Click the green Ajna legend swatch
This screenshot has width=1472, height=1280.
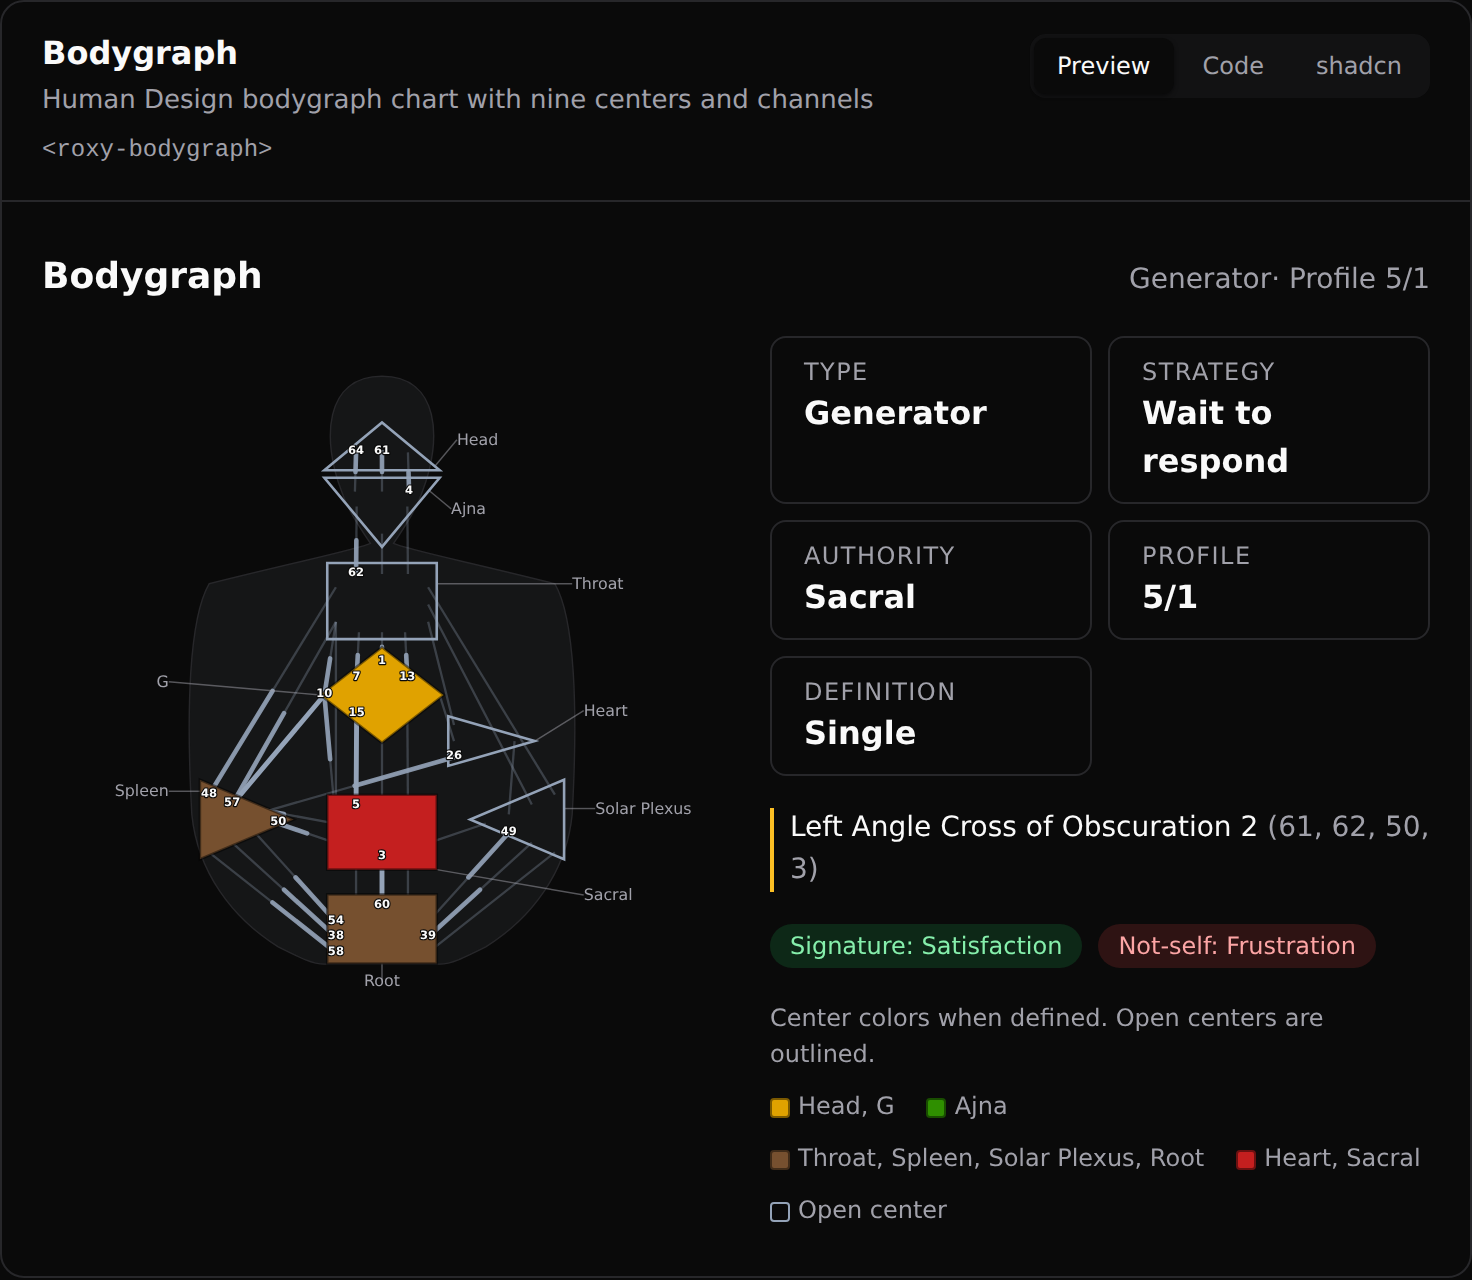[936, 1108]
